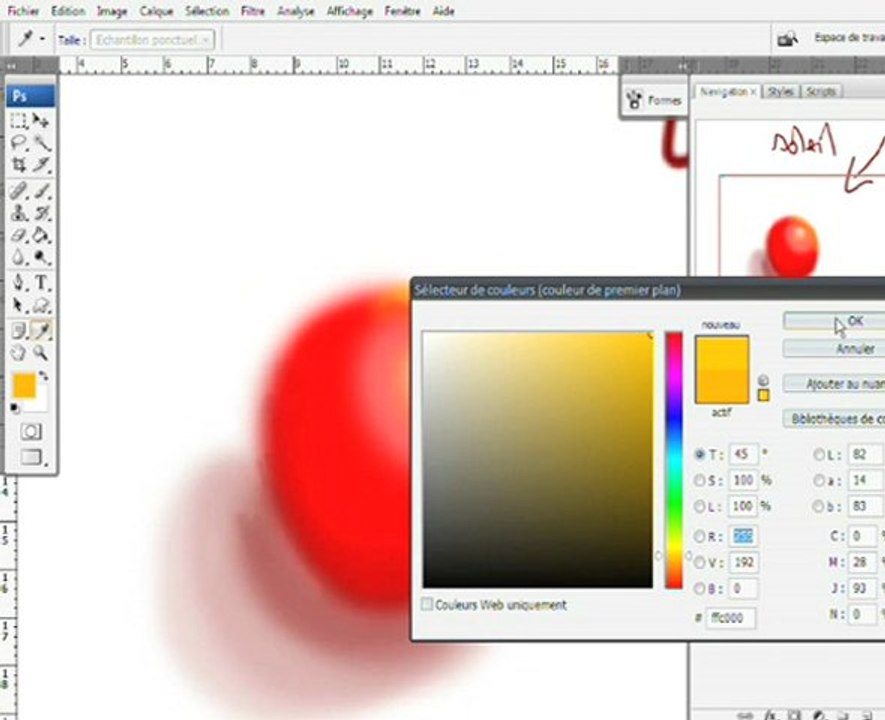Screen dimensions: 885x720
Task: Open the Affichage menu
Action: pyautogui.click(x=349, y=11)
